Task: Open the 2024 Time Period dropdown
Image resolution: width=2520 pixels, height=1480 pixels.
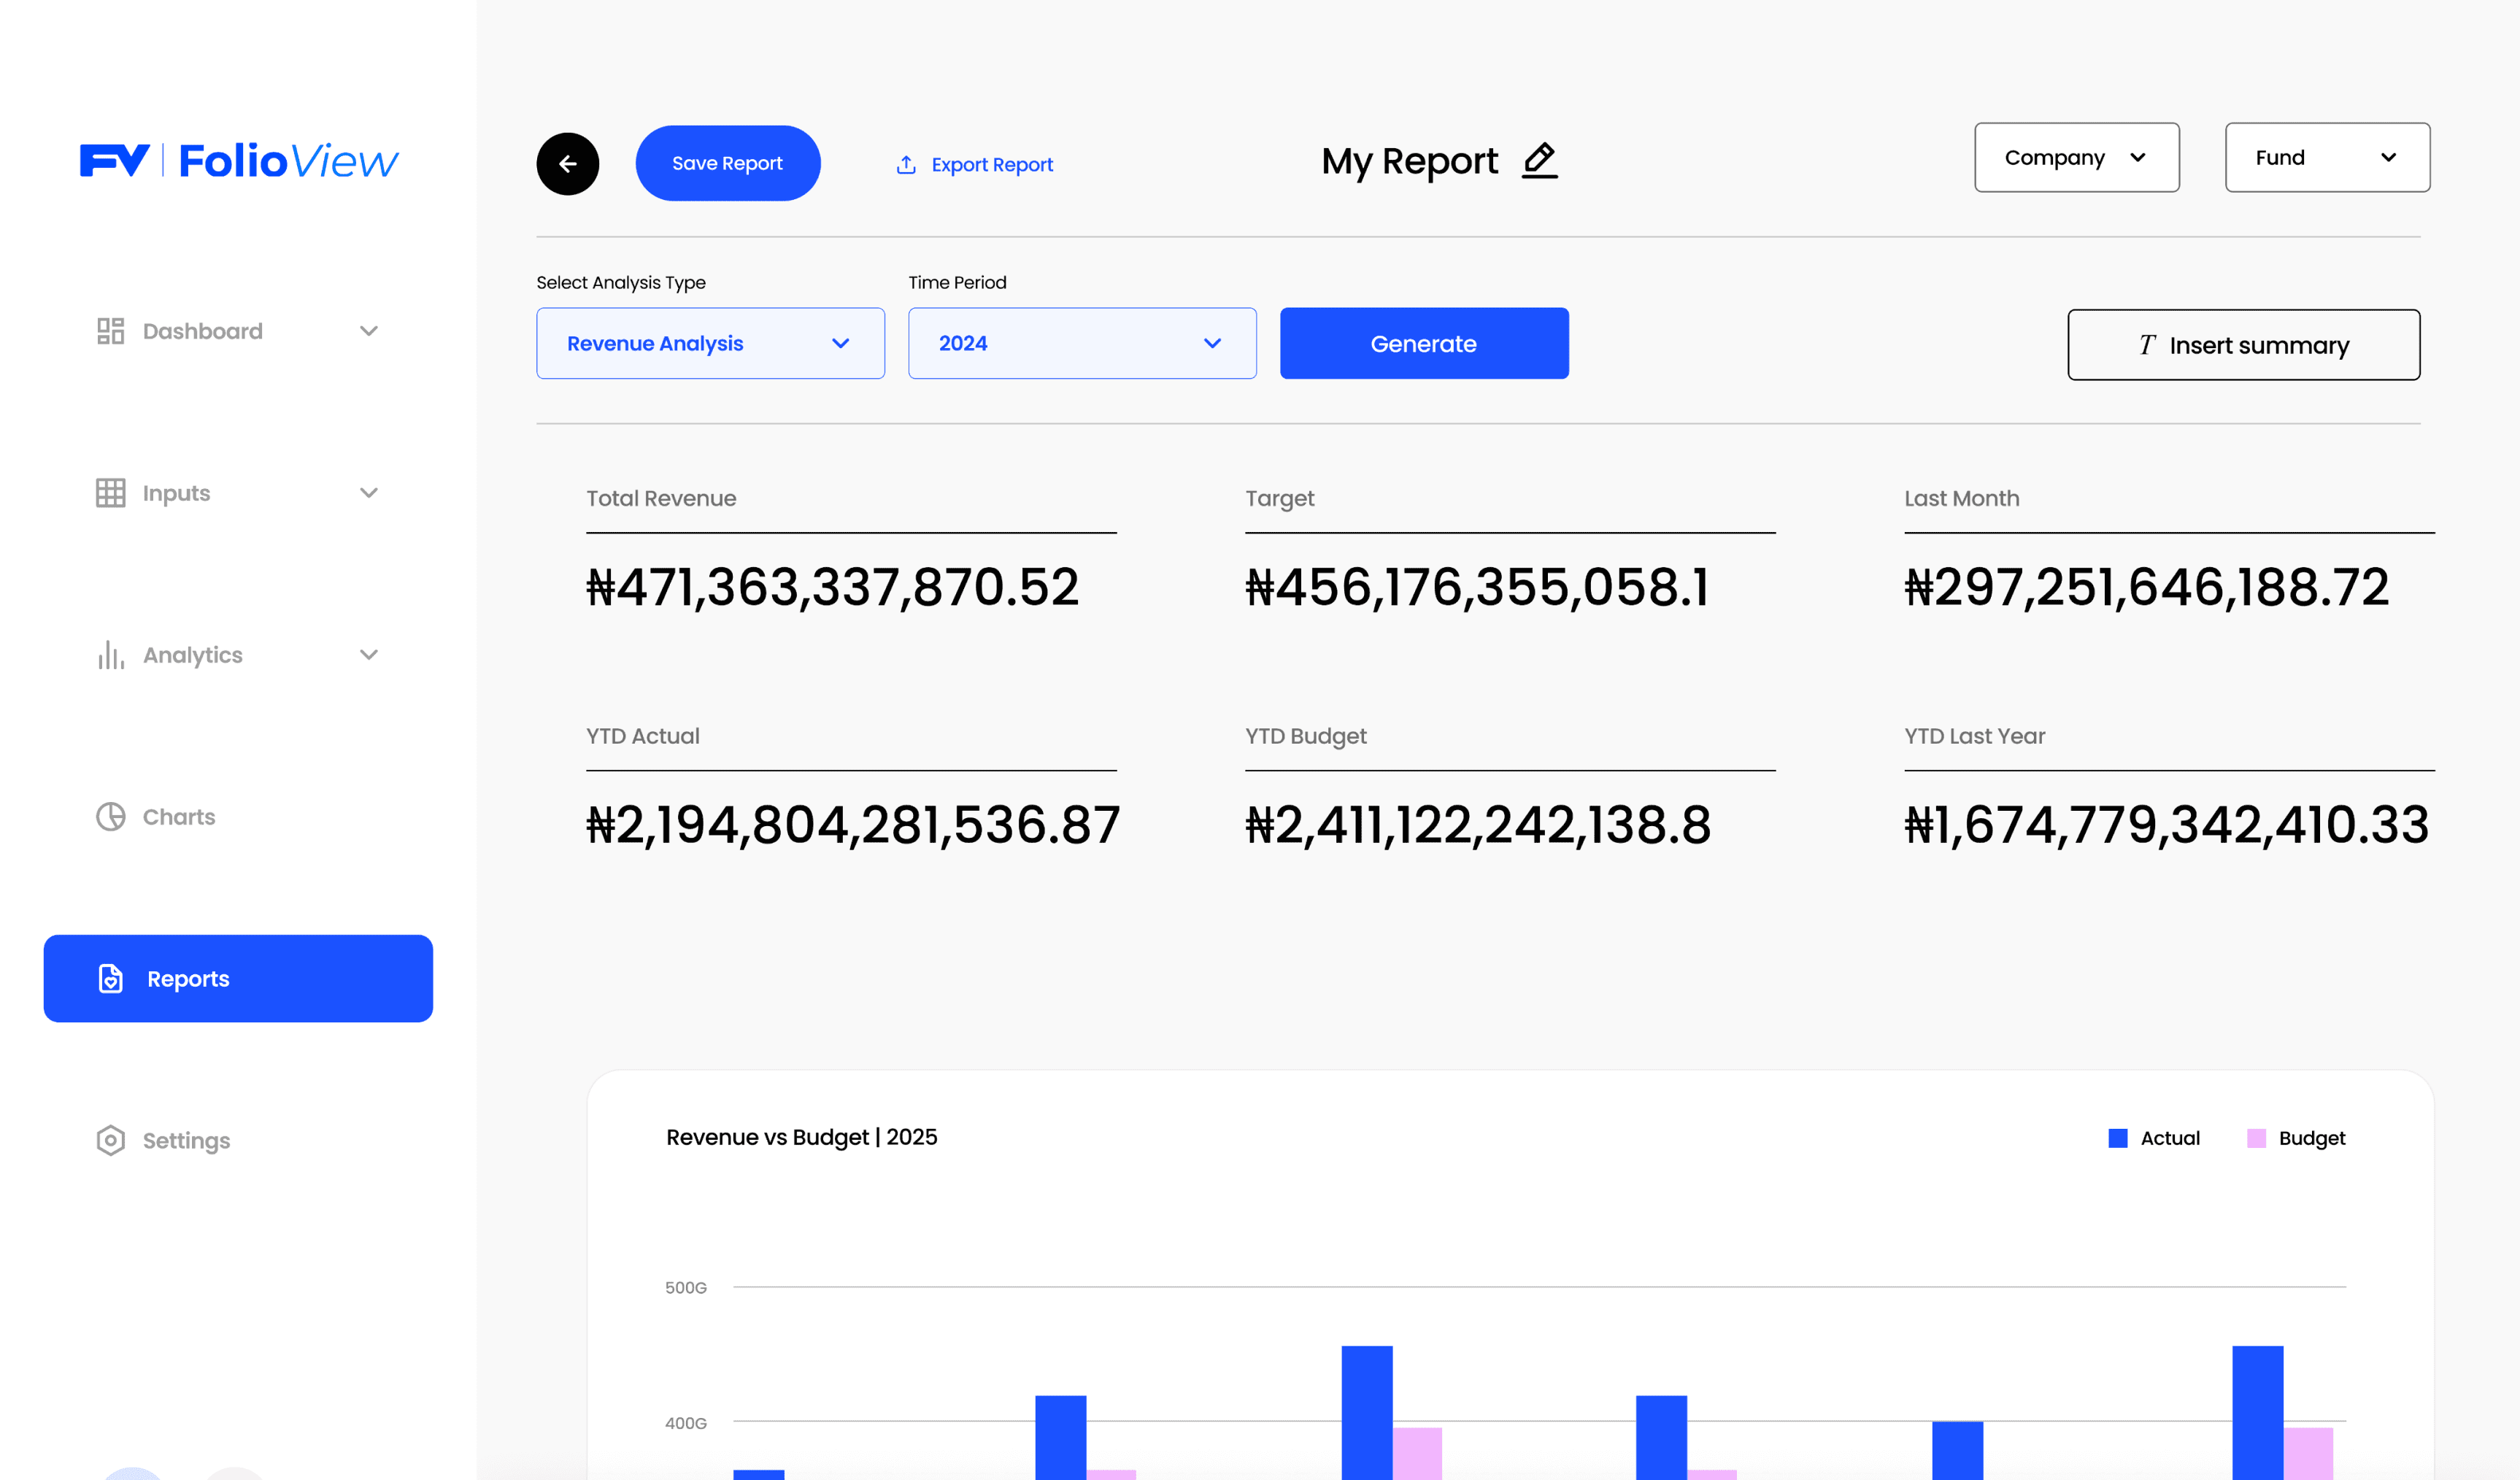Action: pyautogui.click(x=1082, y=343)
